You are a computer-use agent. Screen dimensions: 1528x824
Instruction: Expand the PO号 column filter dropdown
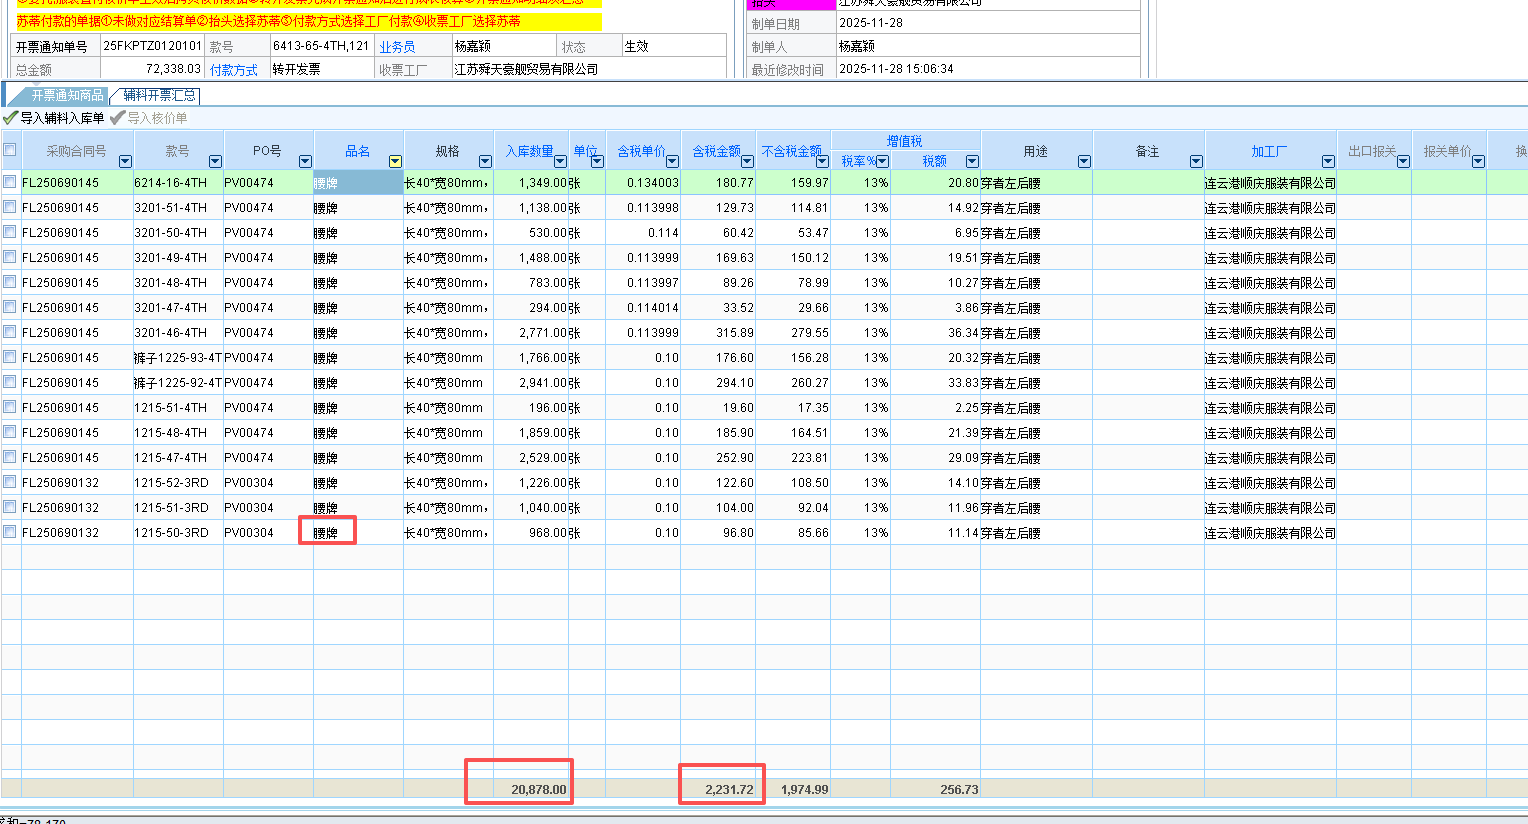[x=305, y=162]
